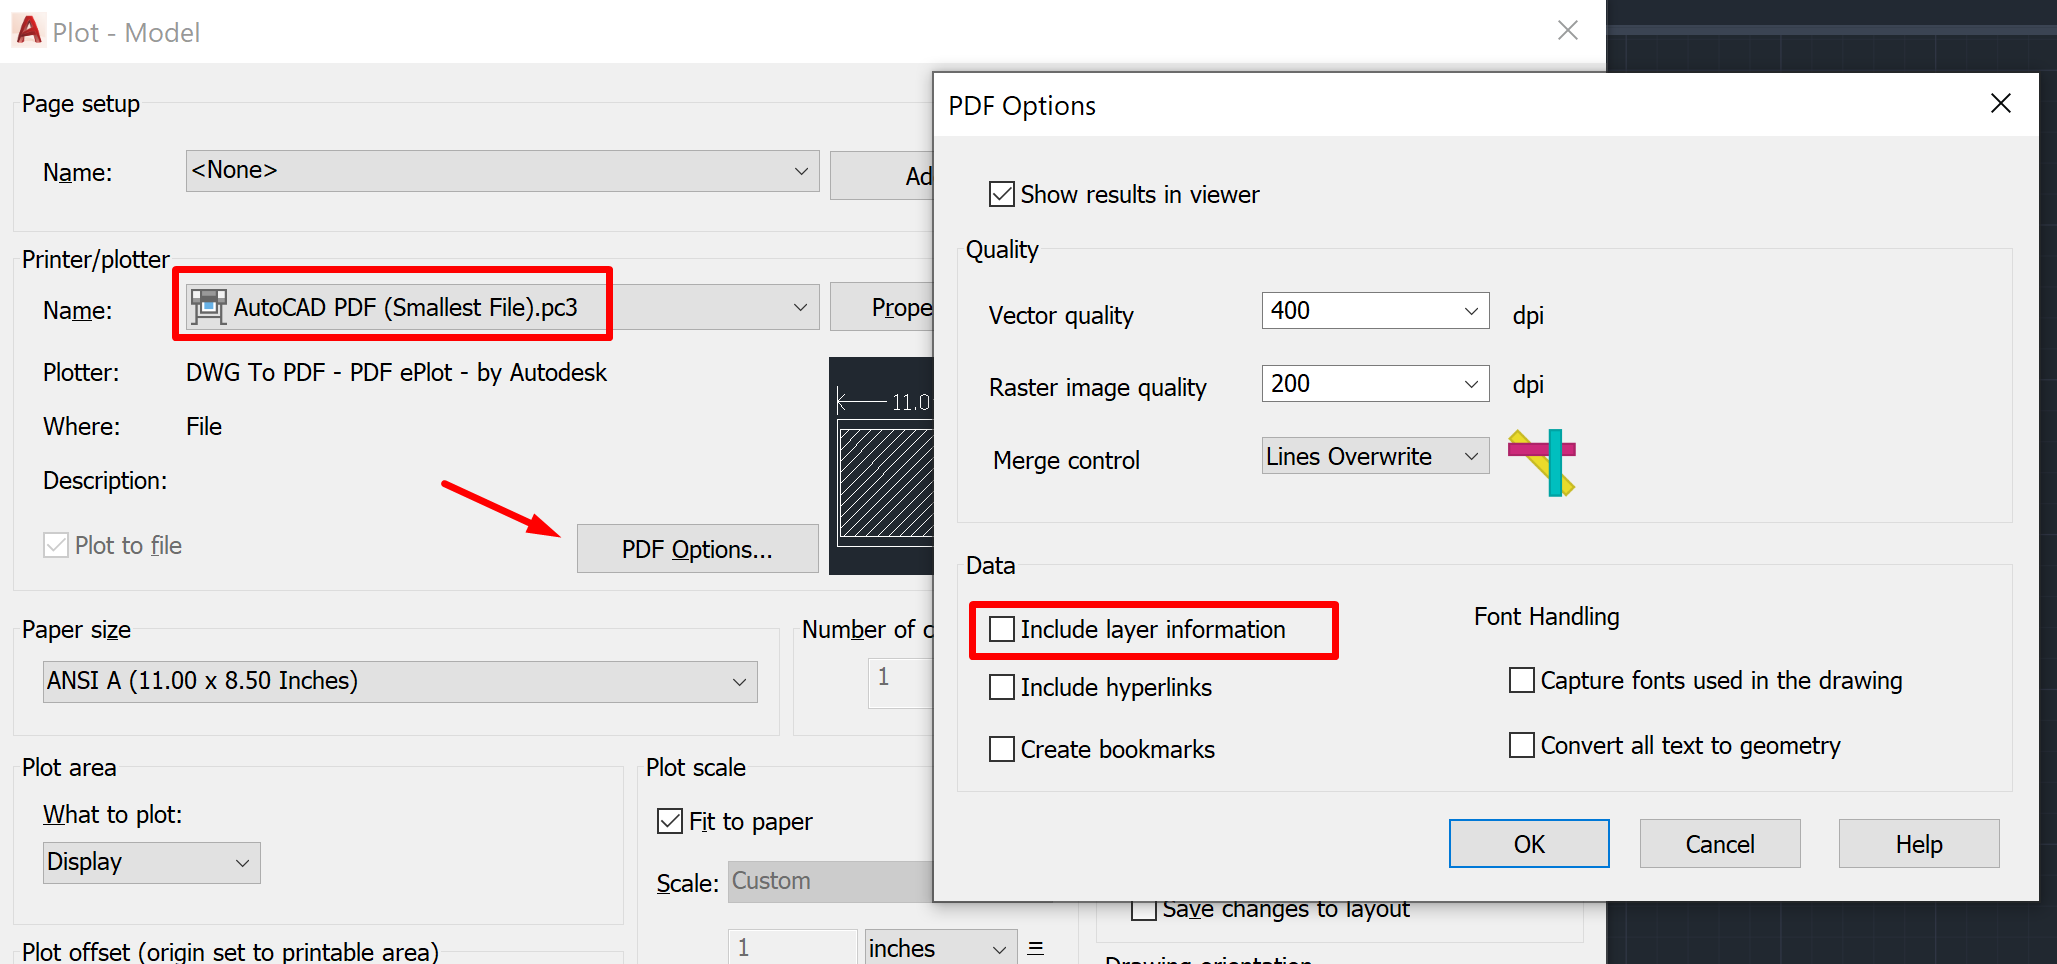Viewport: 2057px width, 964px height.
Task: Enable Include hyperlinks
Action: [1001, 687]
